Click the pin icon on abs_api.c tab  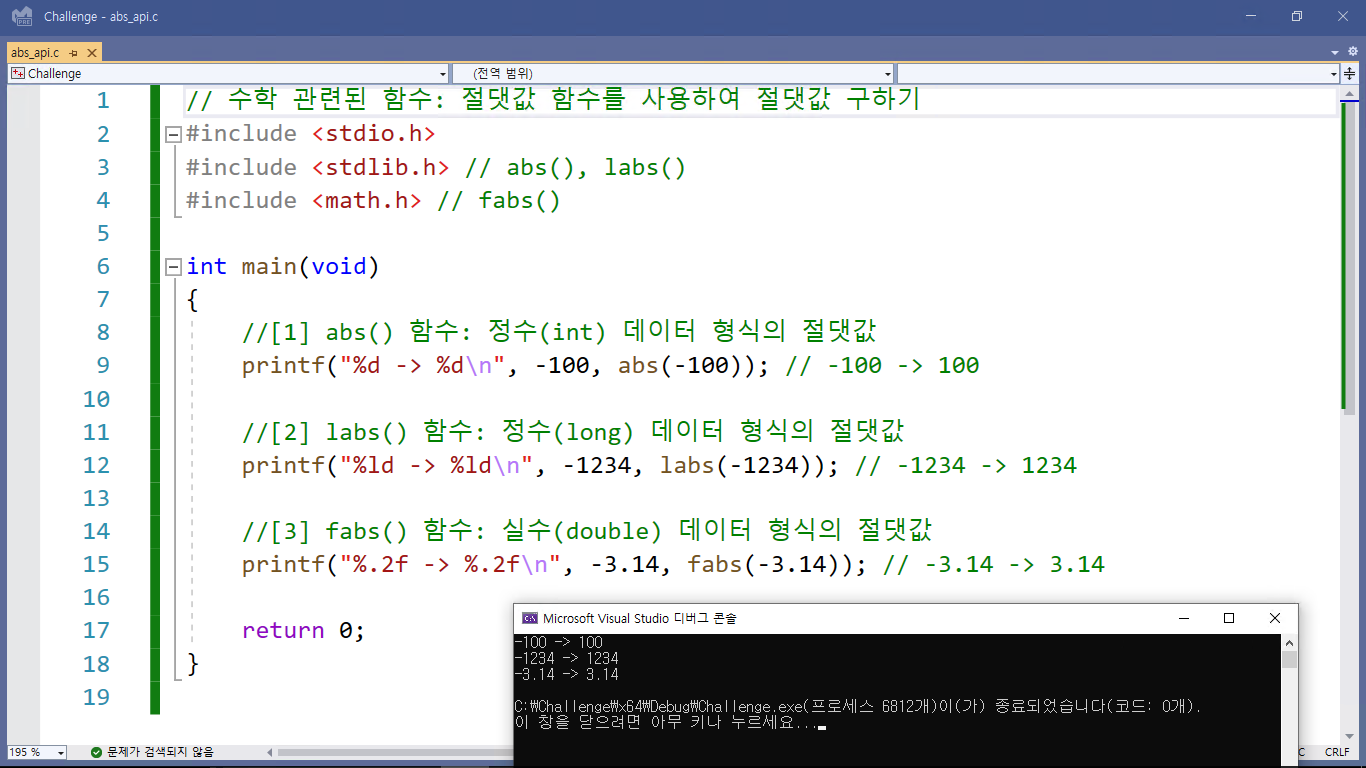(x=73, y=52)
